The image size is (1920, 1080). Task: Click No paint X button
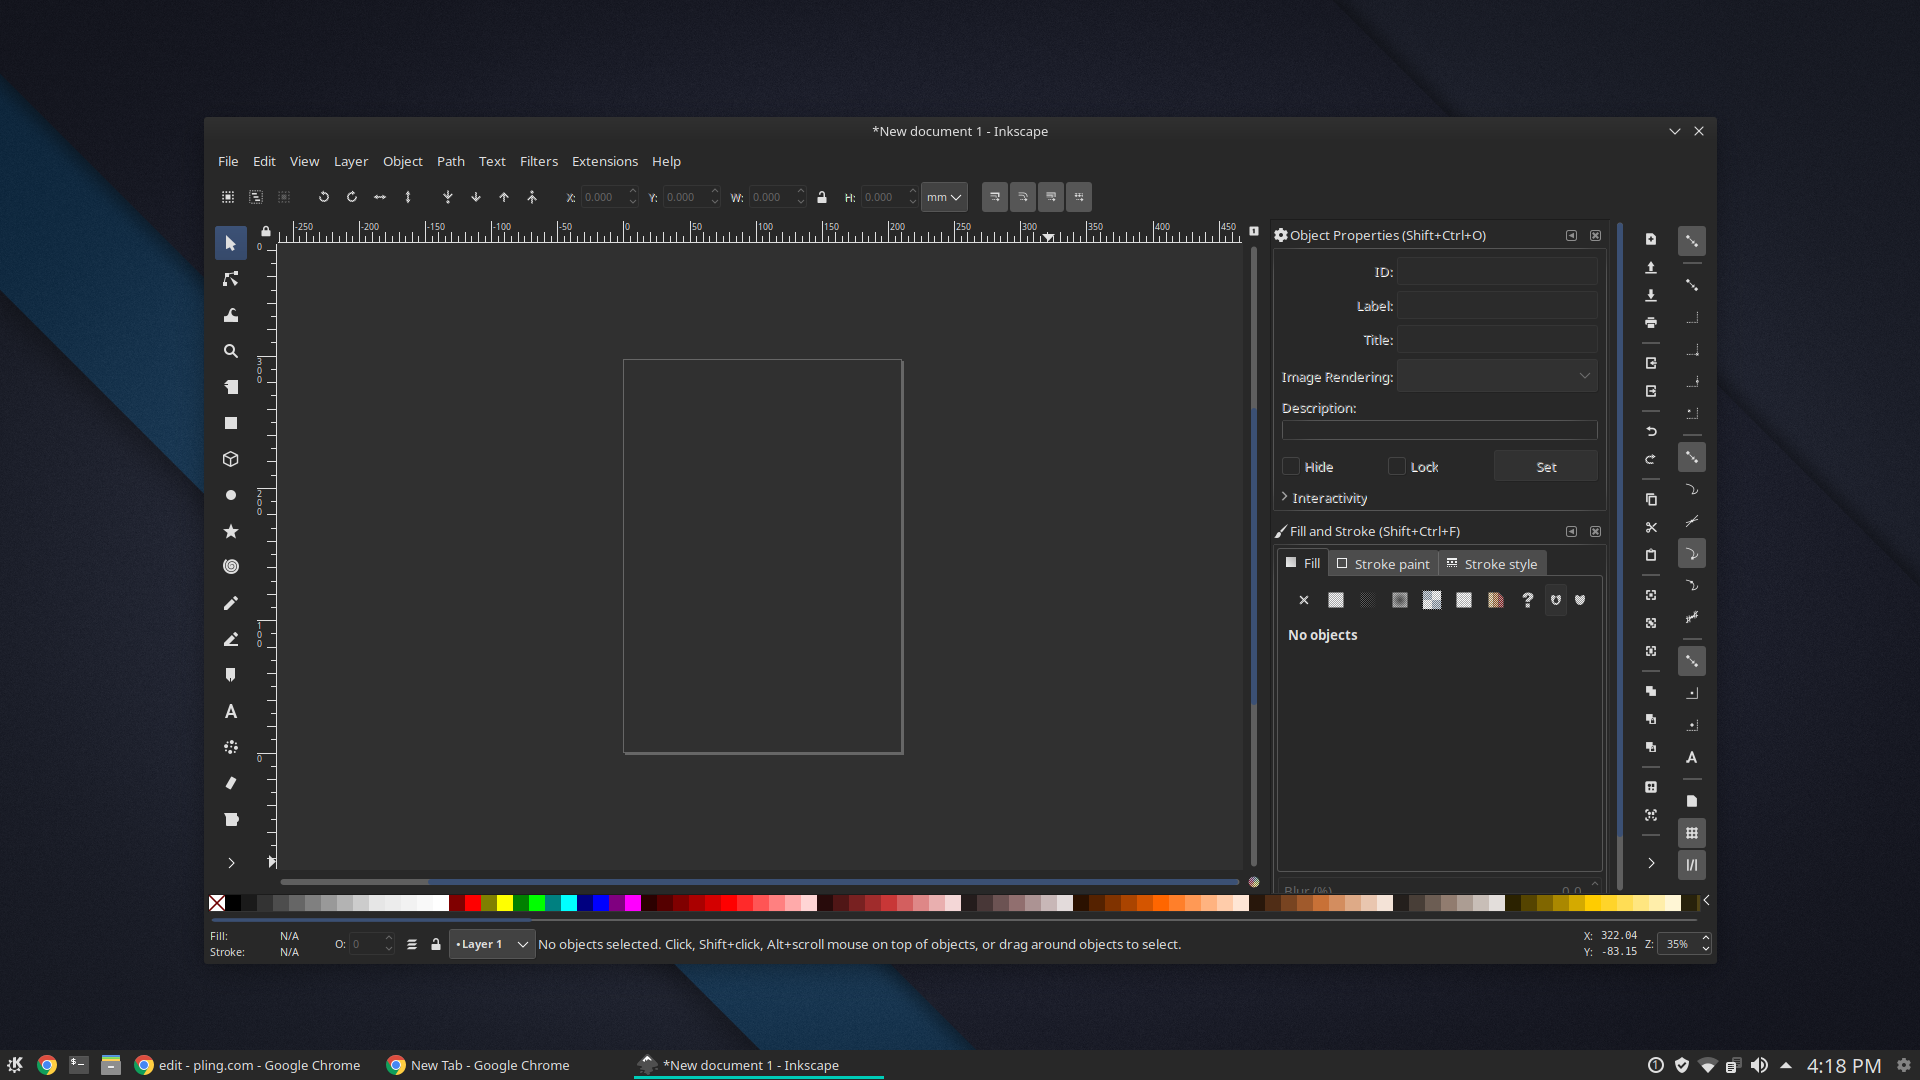click(x=1304, y=600)
